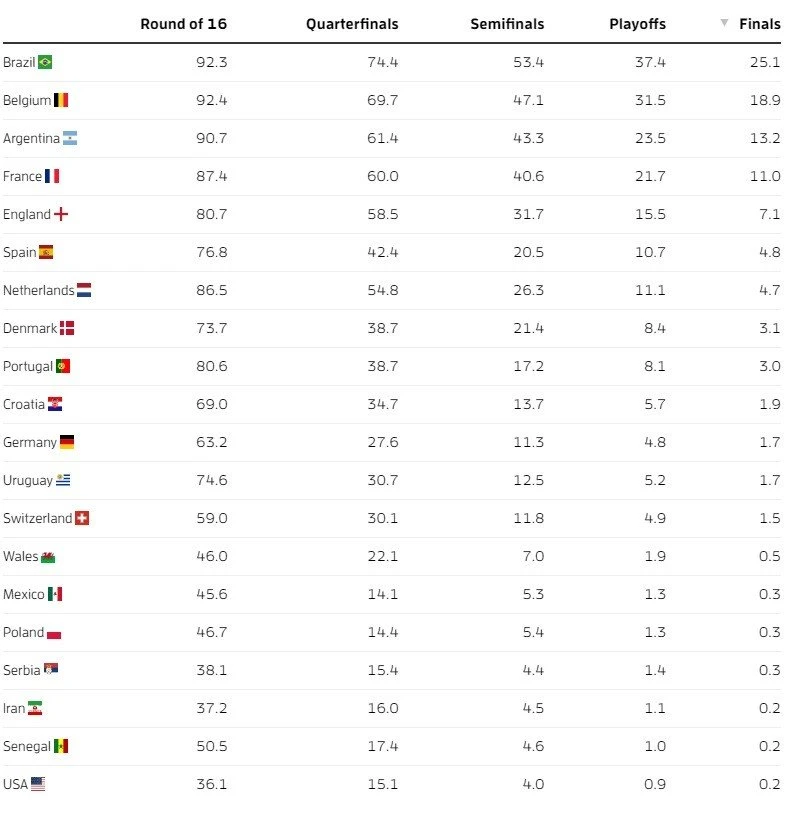Click the sort arrow beside Finals
The image size is (789, 817).
724,23
